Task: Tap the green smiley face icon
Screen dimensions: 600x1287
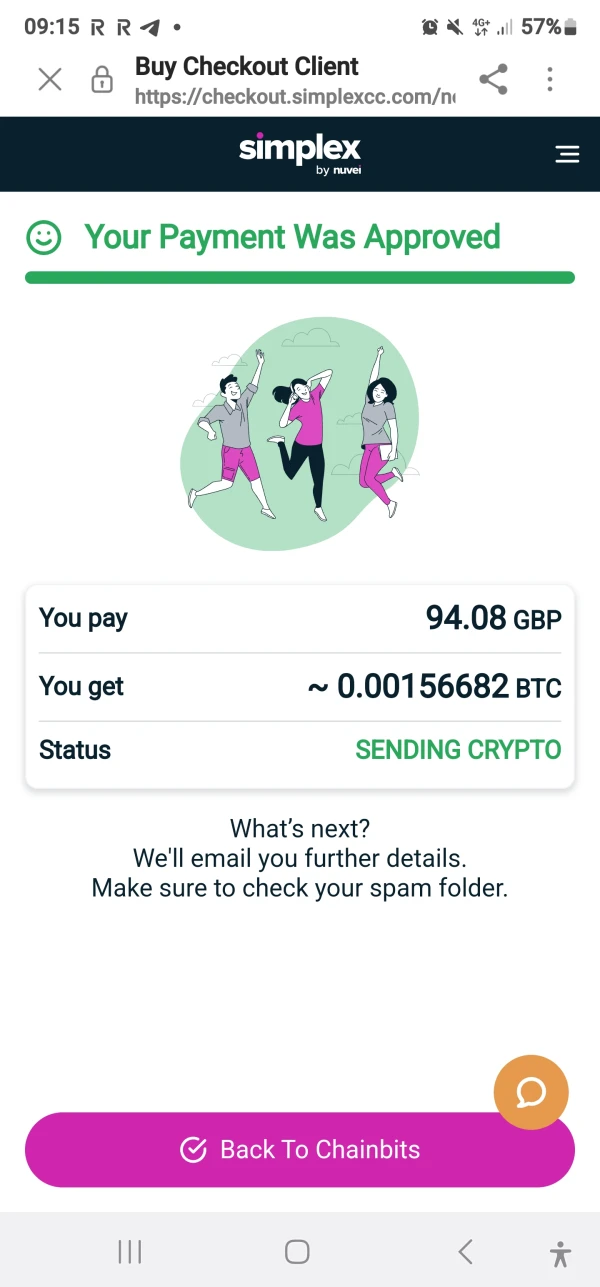Action: [43, 238]
